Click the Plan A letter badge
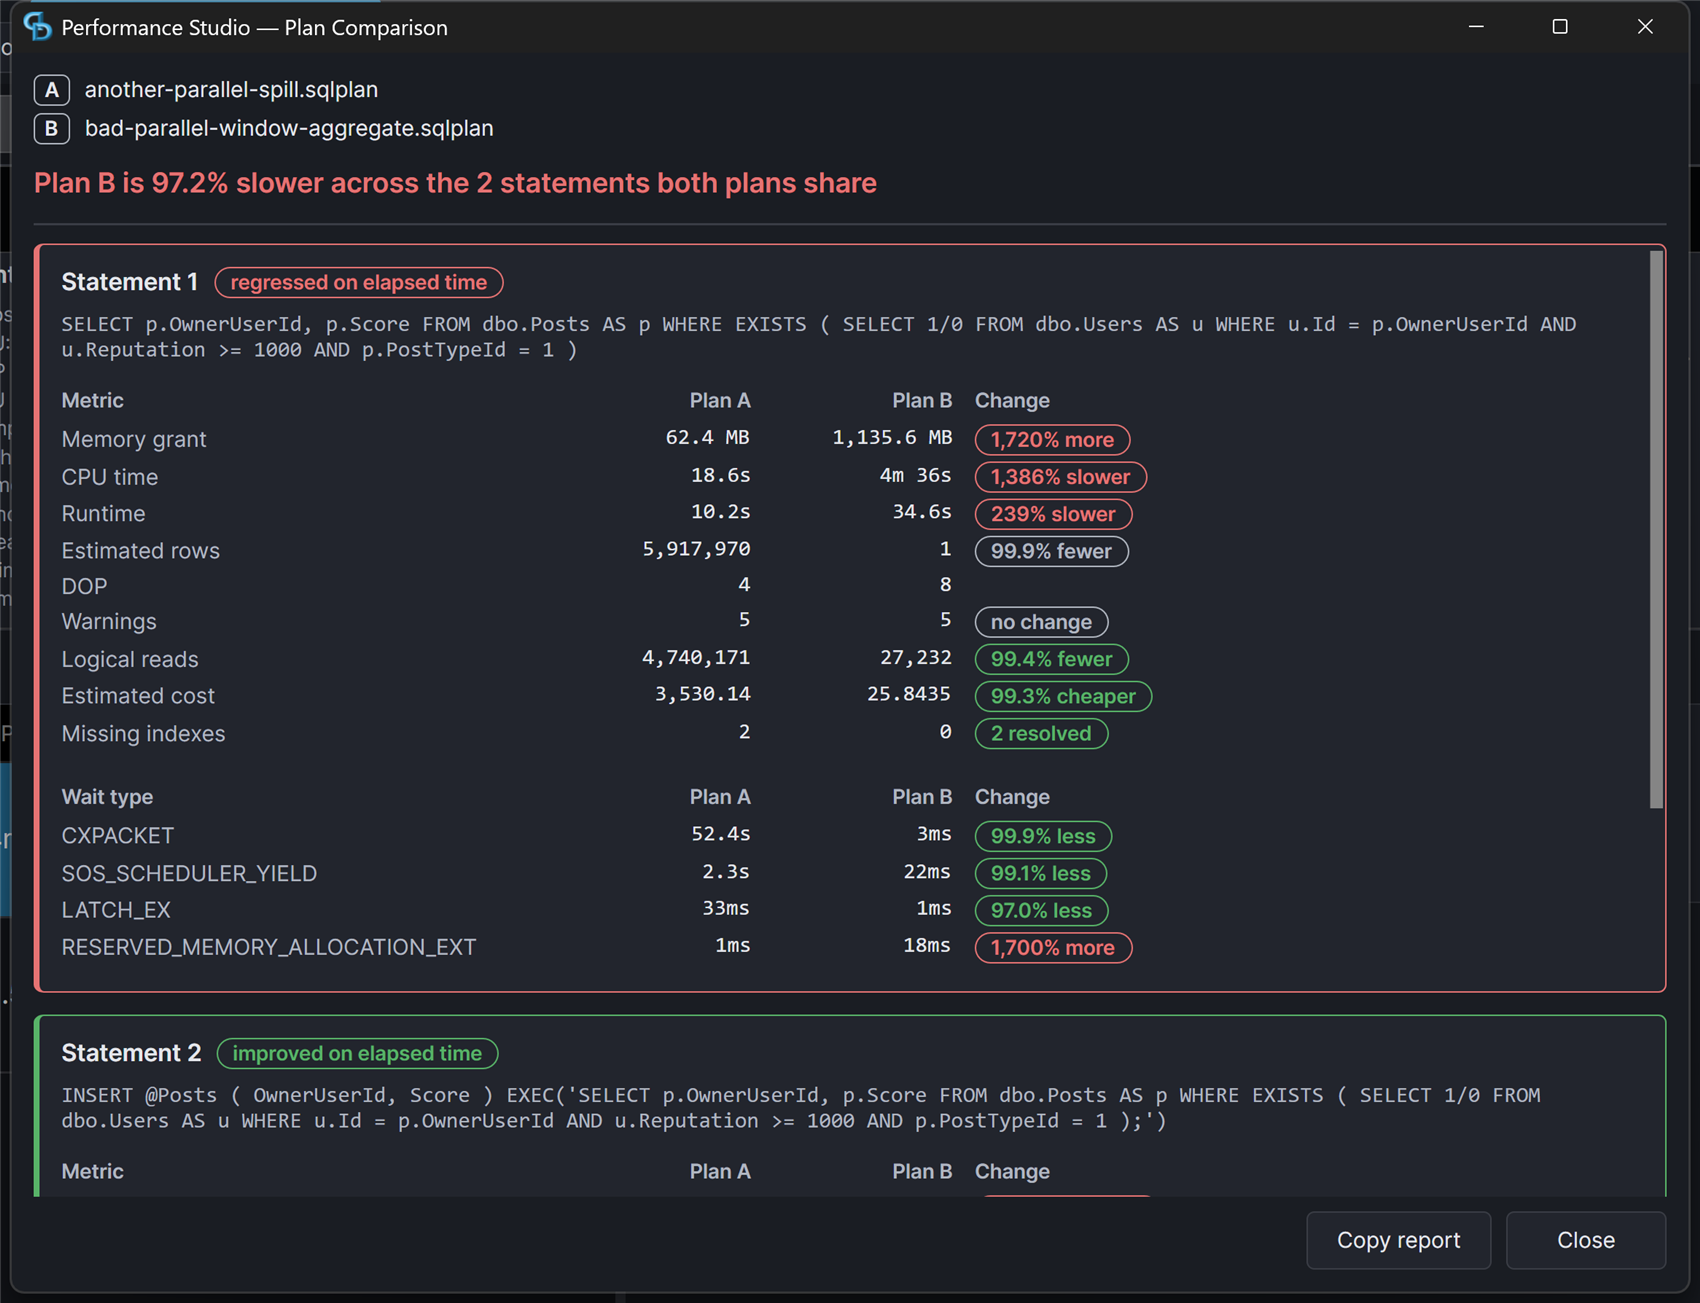This screenshot has width=1700, height=1303. coord(51,90)
